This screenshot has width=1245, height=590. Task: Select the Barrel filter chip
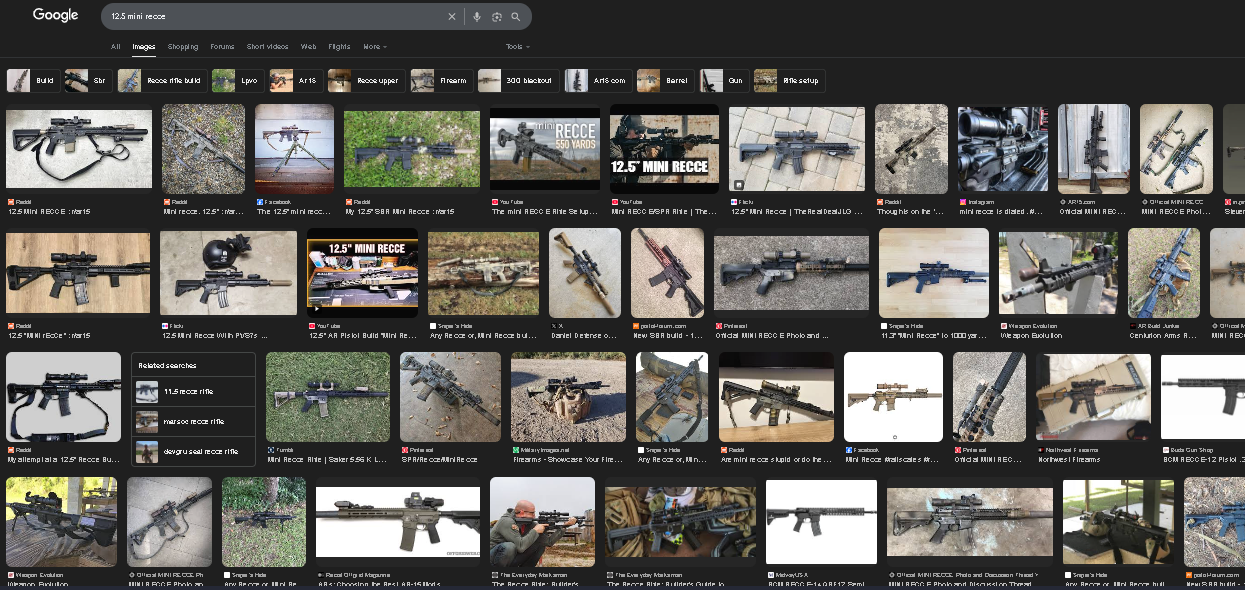tap(664, 81)
